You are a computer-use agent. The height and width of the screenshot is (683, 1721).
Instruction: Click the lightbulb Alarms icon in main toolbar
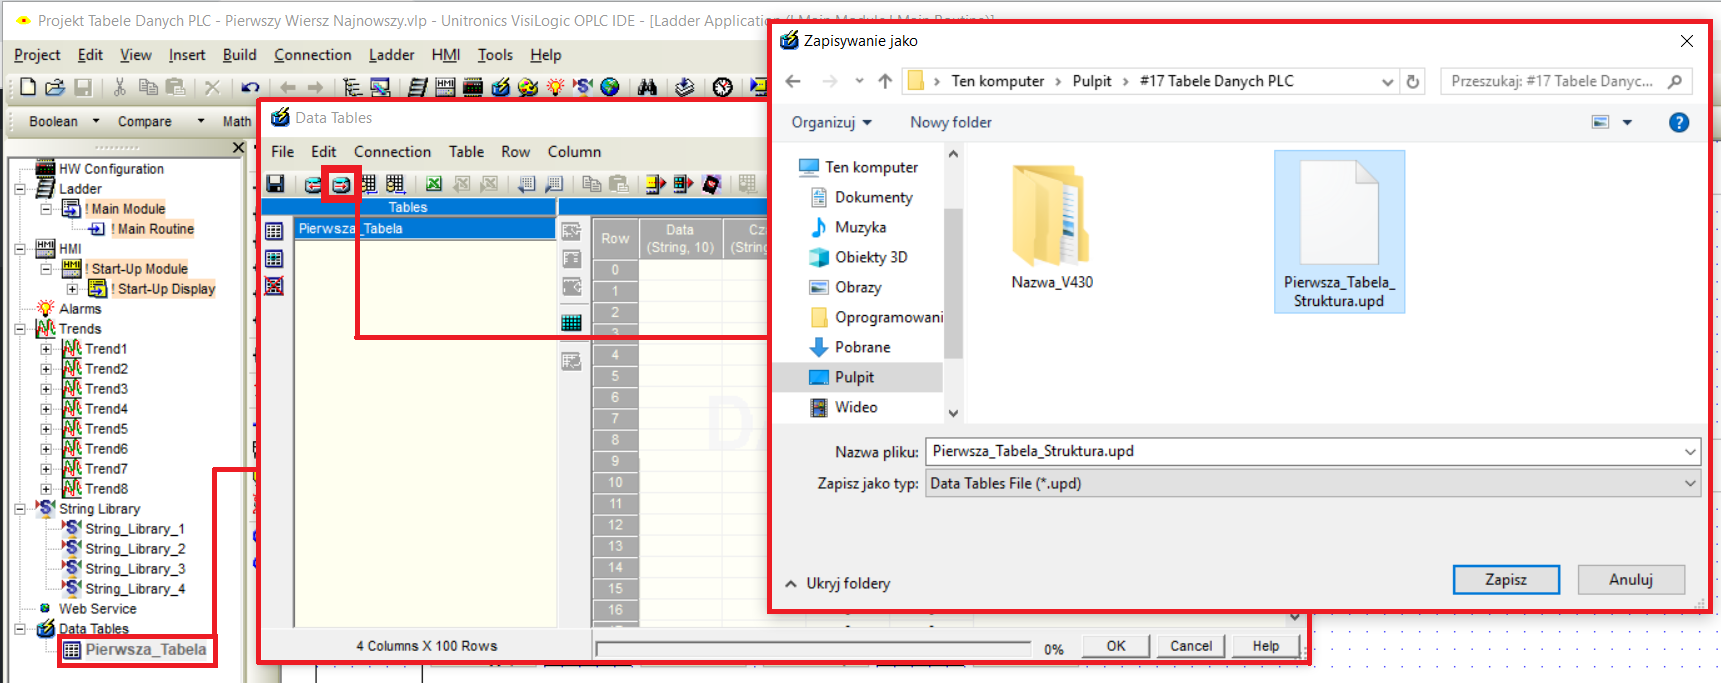(555, 87)
